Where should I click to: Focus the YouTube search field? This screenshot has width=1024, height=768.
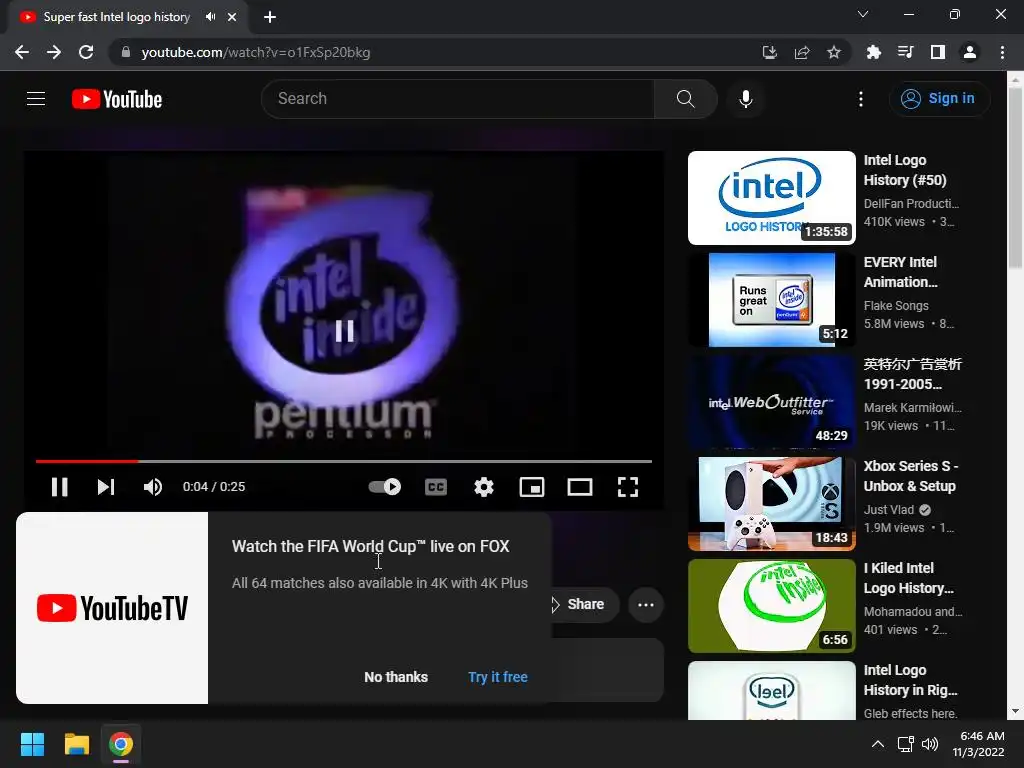[458, 99]
